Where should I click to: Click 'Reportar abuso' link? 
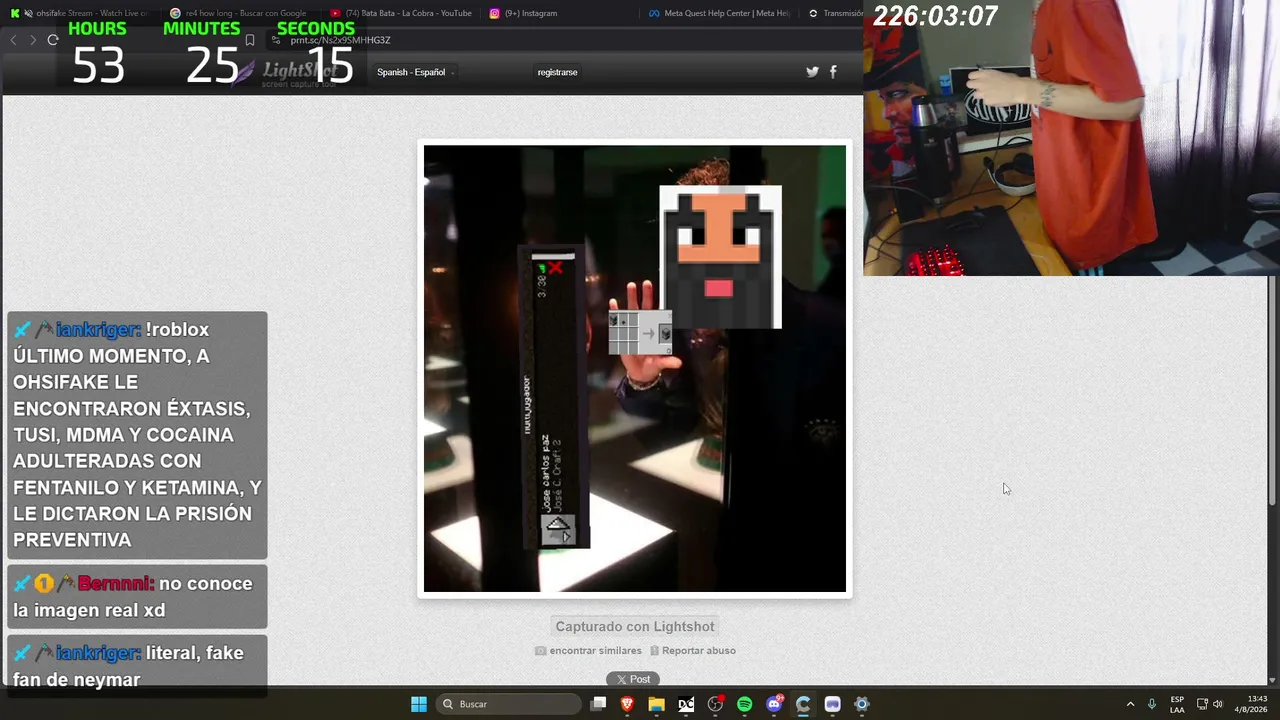click(693, 651)
